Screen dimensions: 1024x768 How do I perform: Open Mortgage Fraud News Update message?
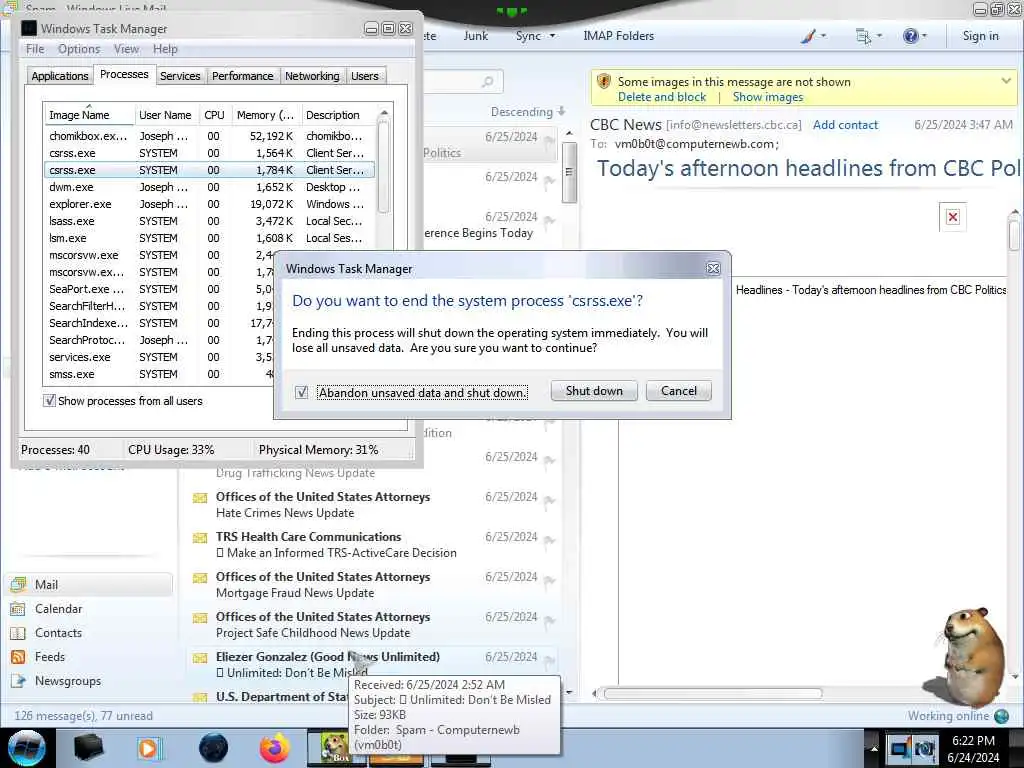point(372,584)
